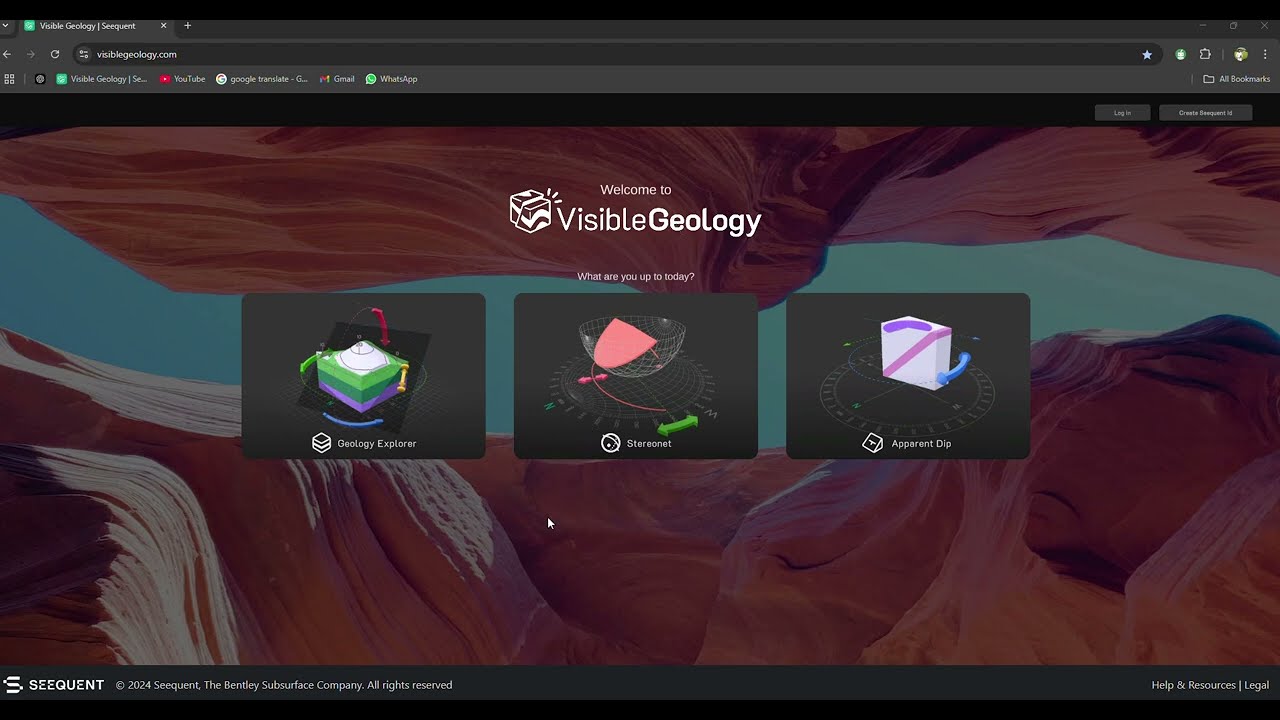1280x720 pixels.
Task: Open the Extensions puzzle menu
Action: tap(1205, 54)
